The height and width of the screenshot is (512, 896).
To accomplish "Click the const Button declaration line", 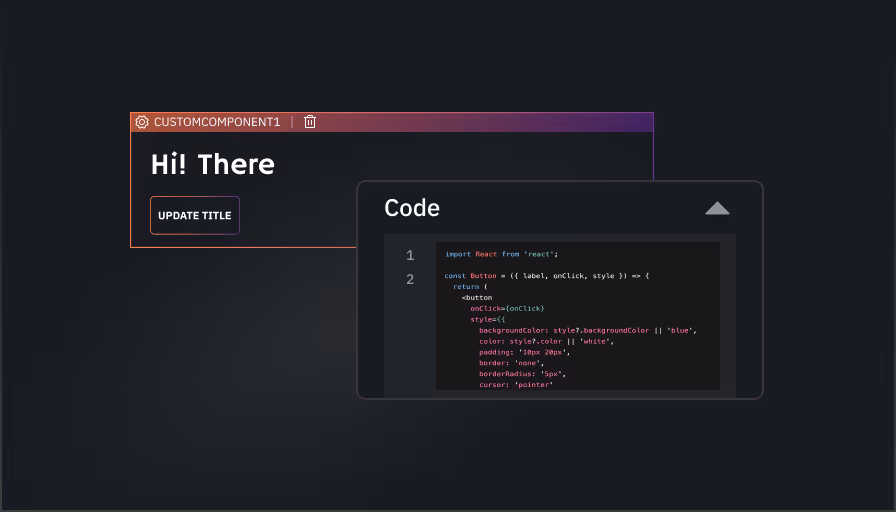I will (x=546, y=276).
